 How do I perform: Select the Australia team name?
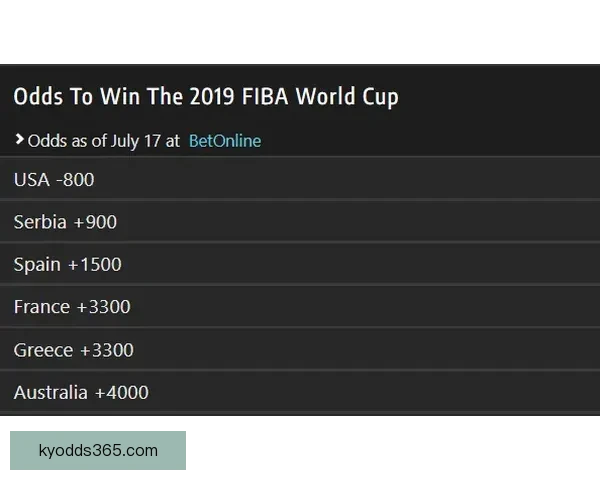point(50,393)
